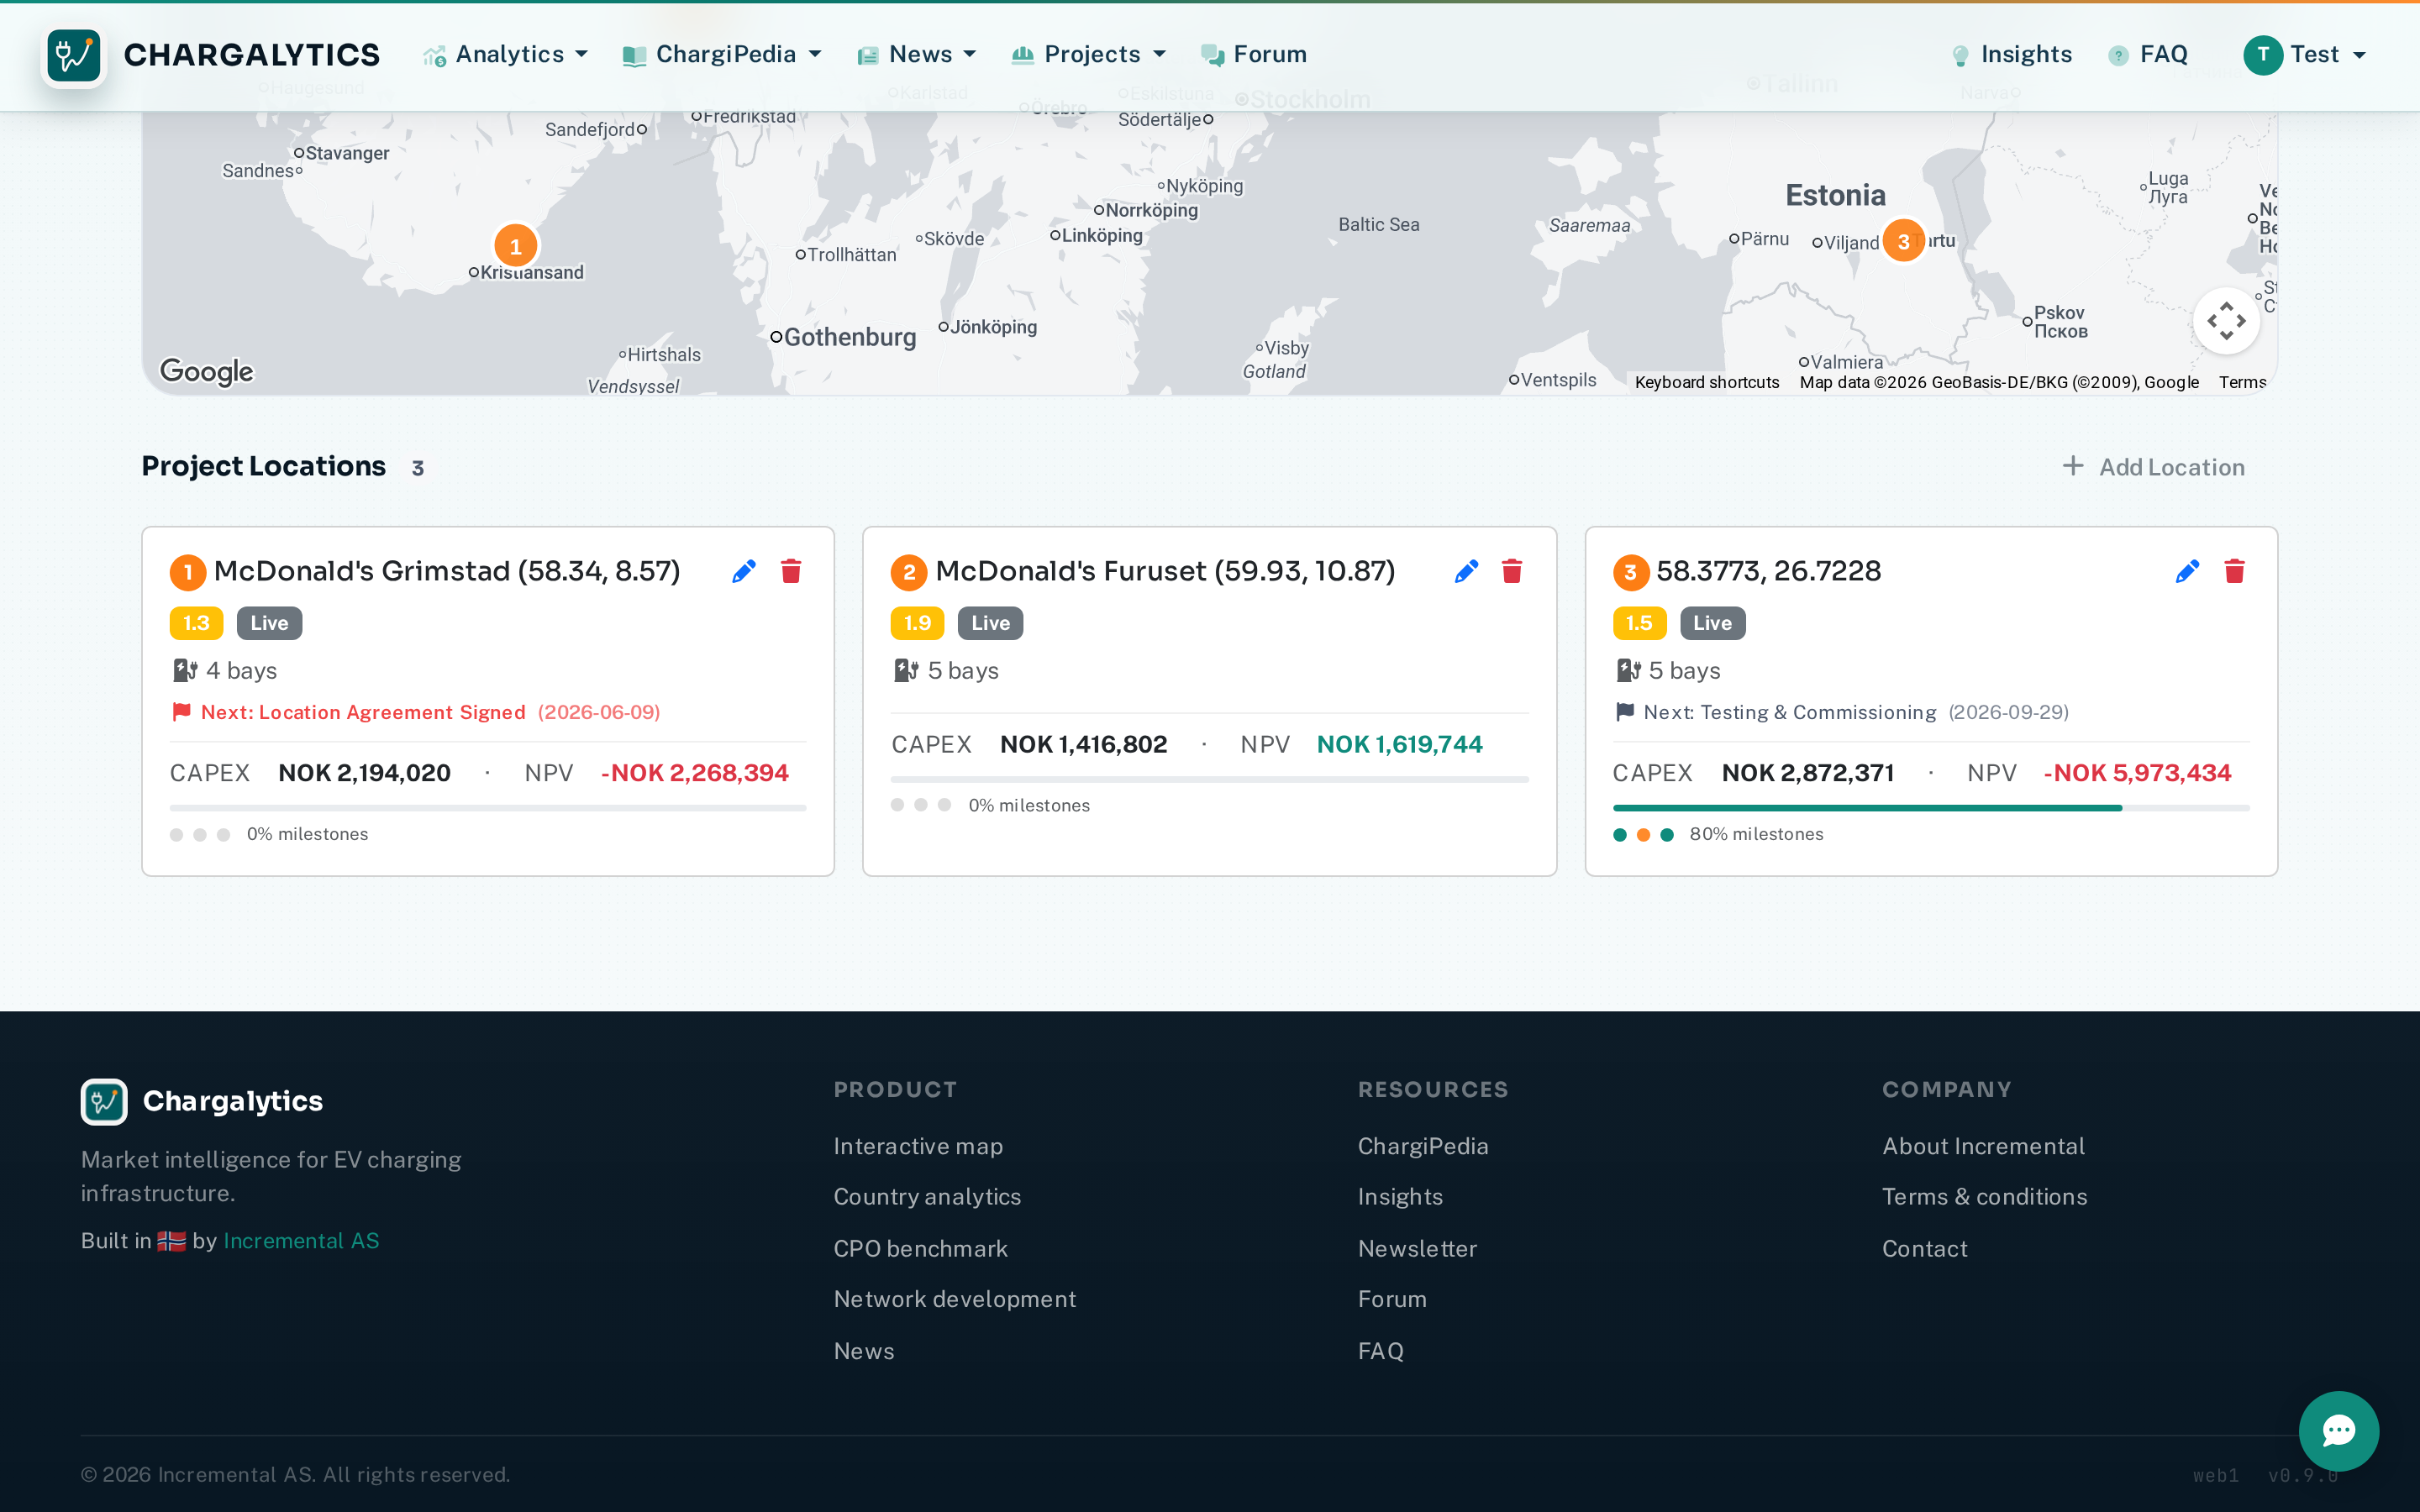
Task: Click the footer Chargalytics logo icon
Action: tap(104, 1101)
